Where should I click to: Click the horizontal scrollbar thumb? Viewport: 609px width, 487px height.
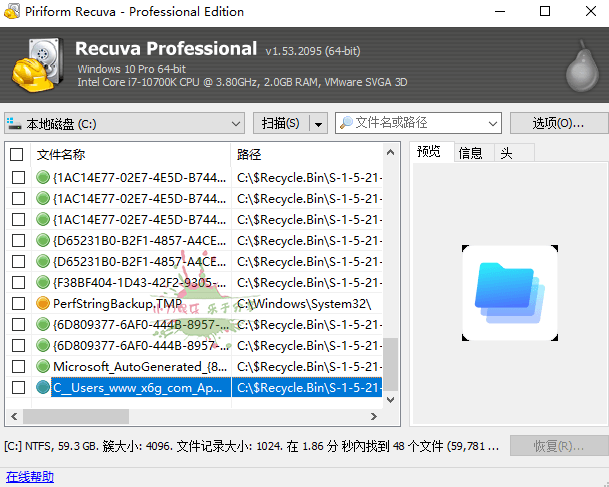pyautogui.click(x=76, y=417)
